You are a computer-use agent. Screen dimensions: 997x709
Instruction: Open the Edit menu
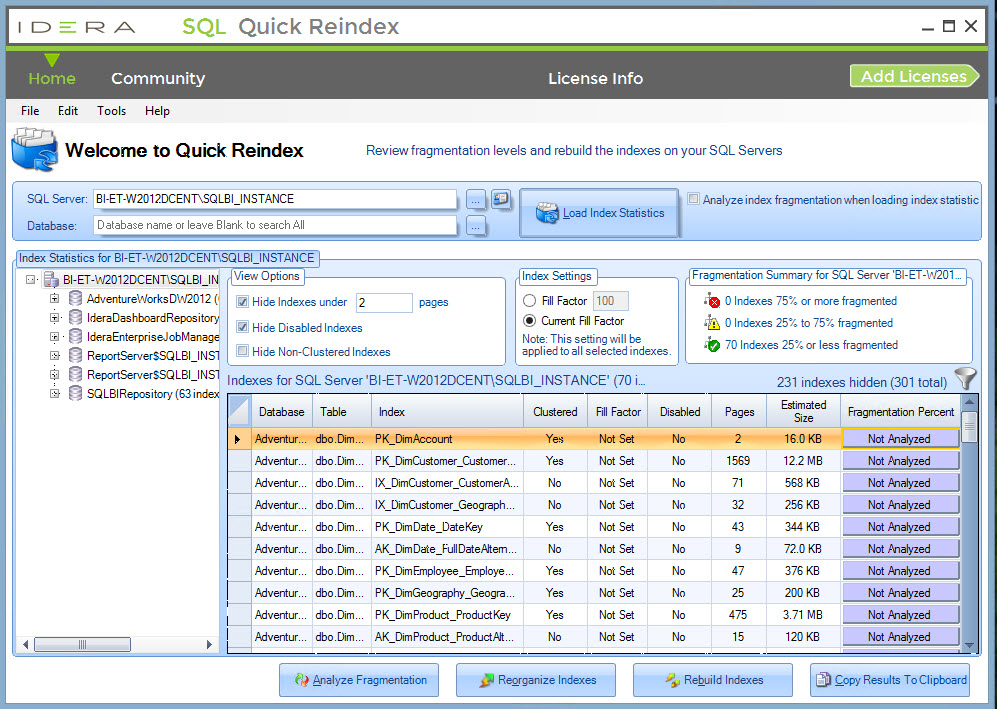(x=68, y=111)
